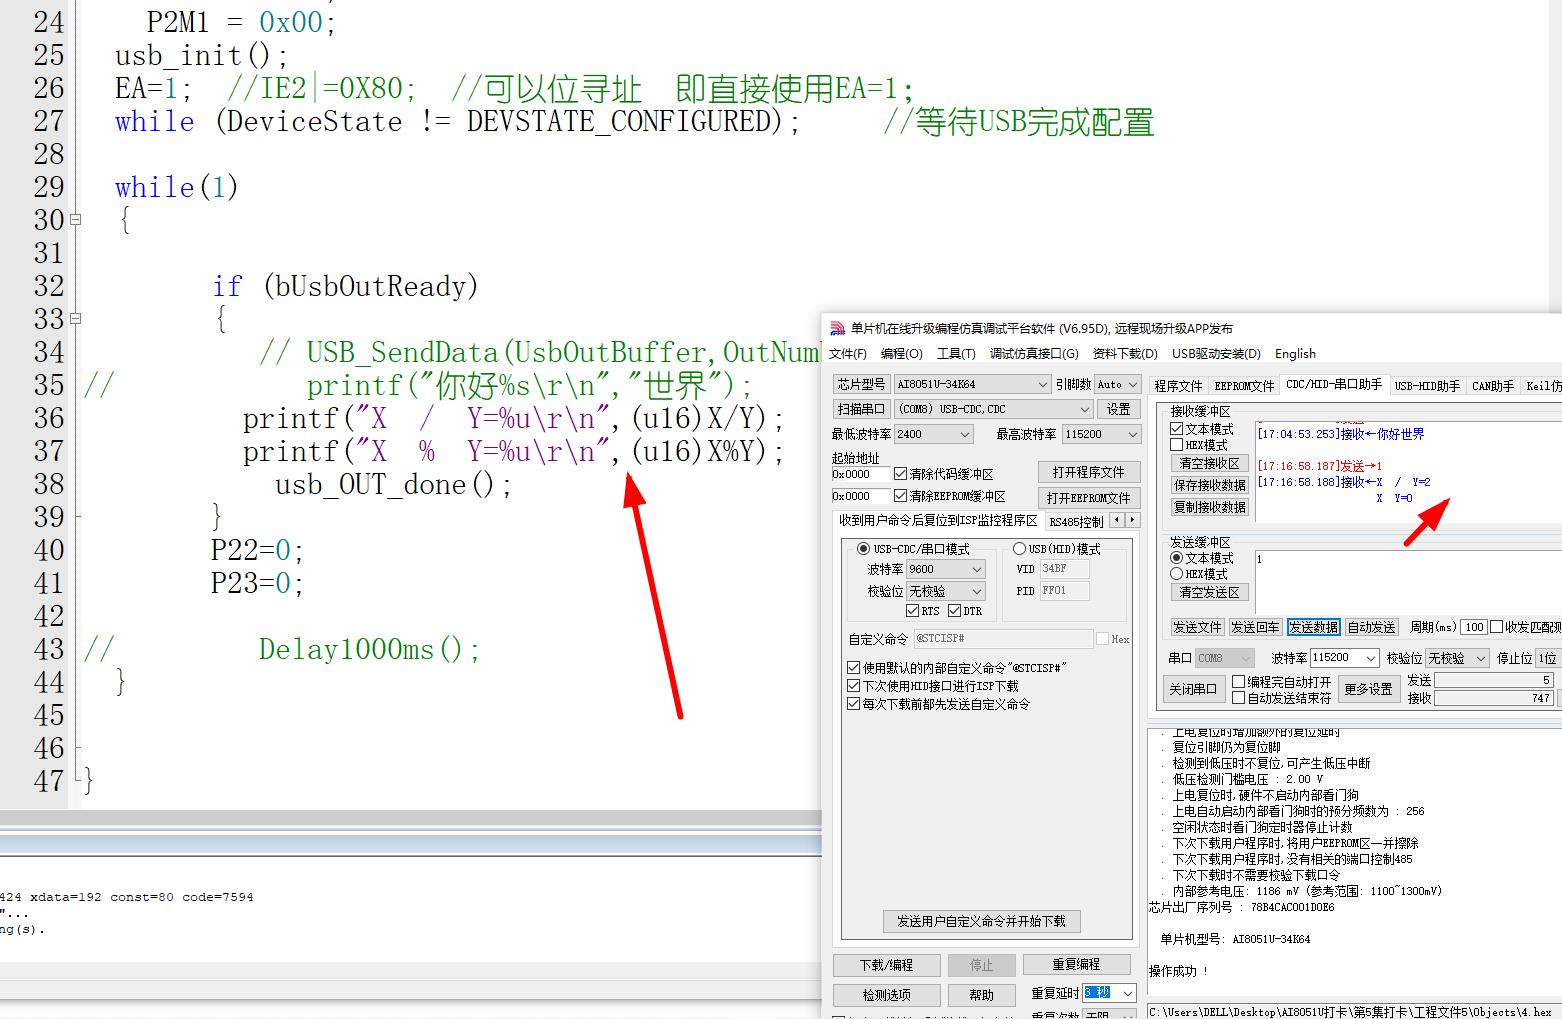
Task: Toggle receive buffer 文本模式 checkbox
Action: [1177, 429]
